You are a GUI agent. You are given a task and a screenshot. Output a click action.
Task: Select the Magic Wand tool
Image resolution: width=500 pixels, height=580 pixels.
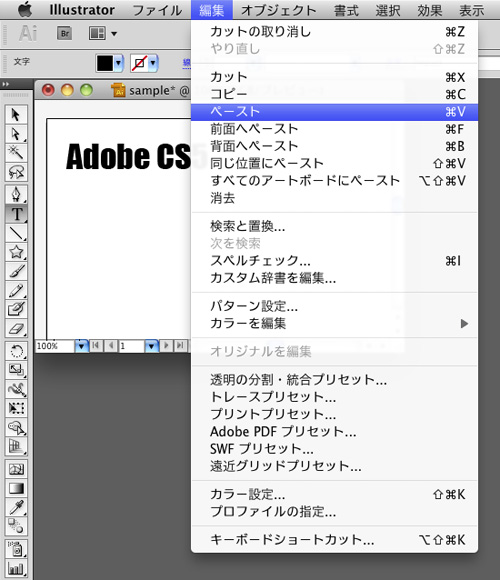point(16,152)
